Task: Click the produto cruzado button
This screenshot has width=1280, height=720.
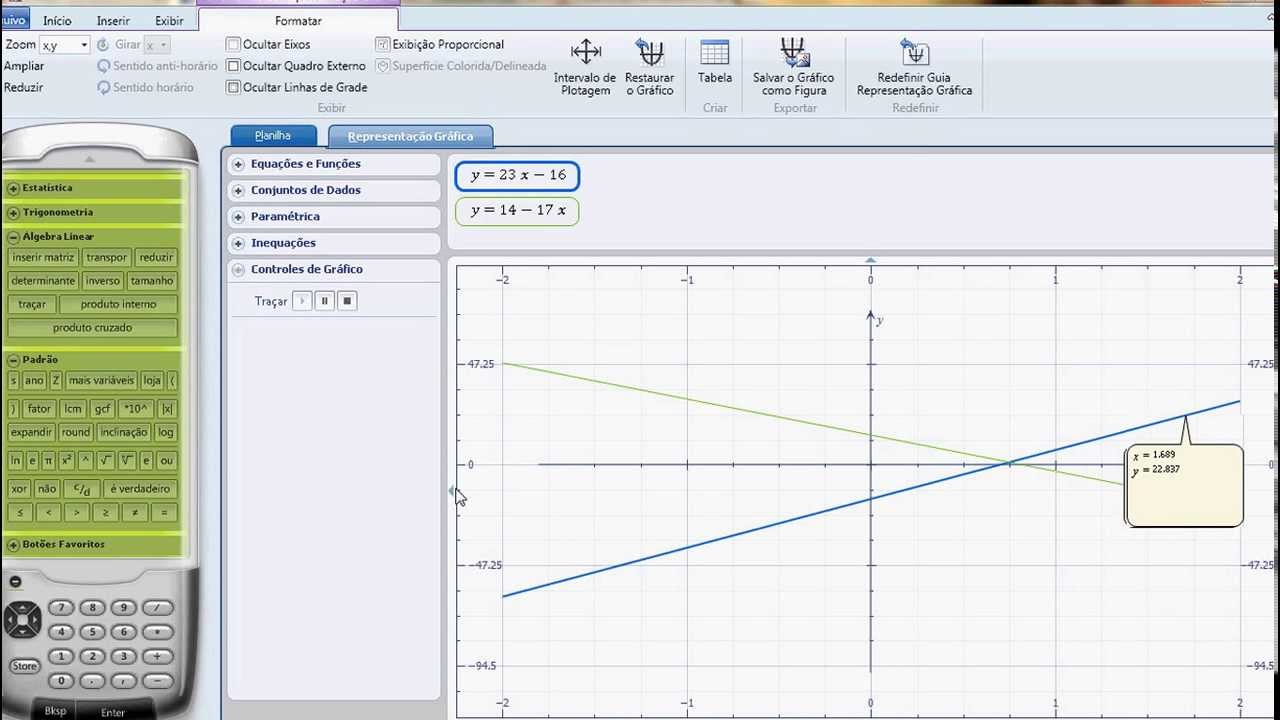Action: 92,328
